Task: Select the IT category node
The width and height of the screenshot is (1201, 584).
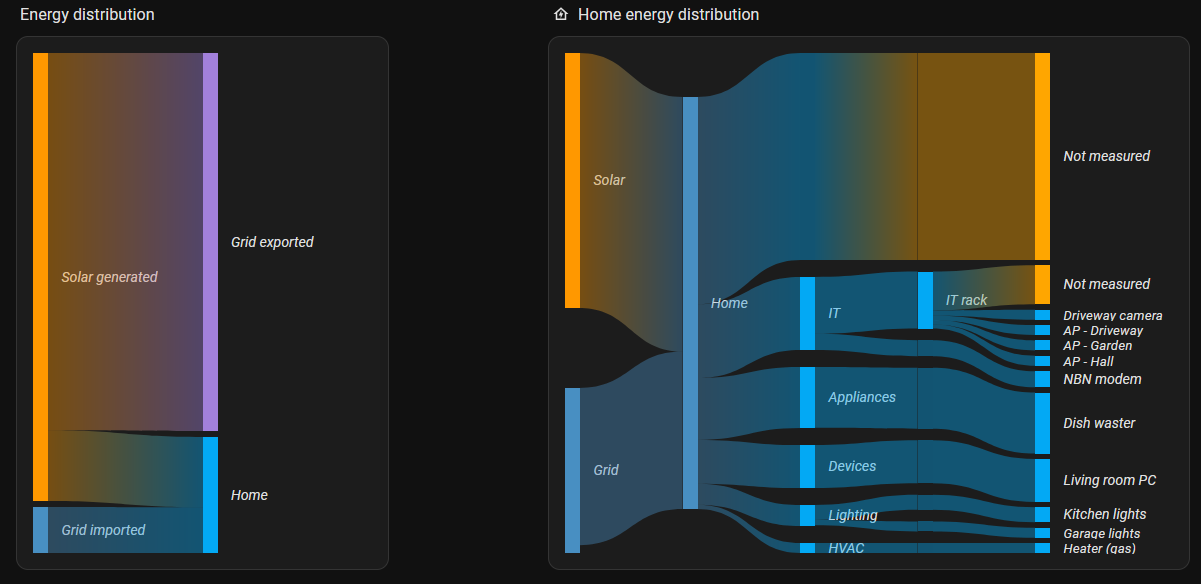Action: click(807, 313)
